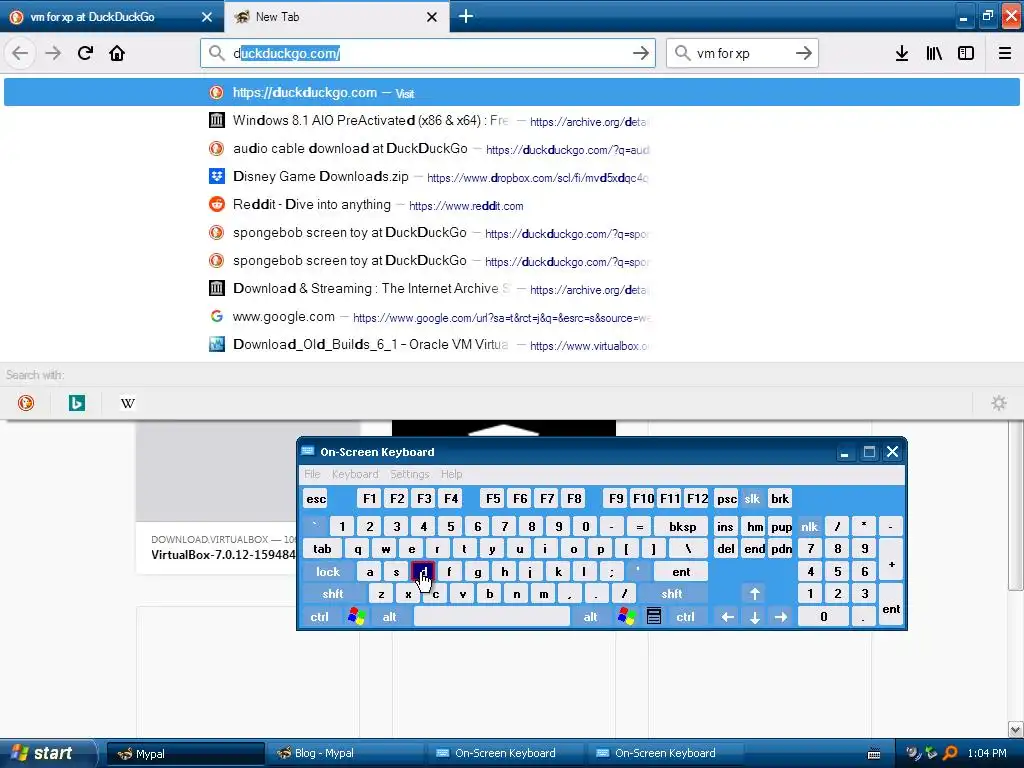
Task: Visit the https://duckduckgo.com suggestion
Action: [x=511, y=93]
